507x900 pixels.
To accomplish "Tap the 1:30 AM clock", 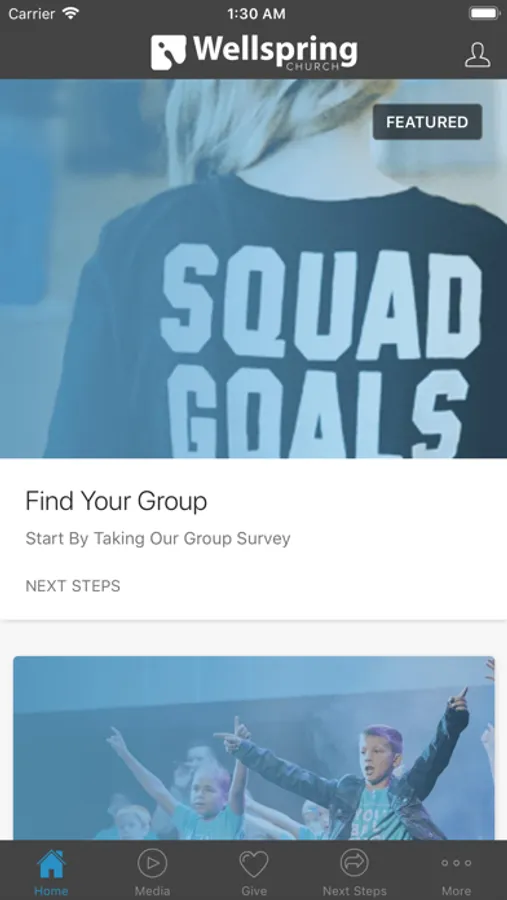I will coord(256,14).
